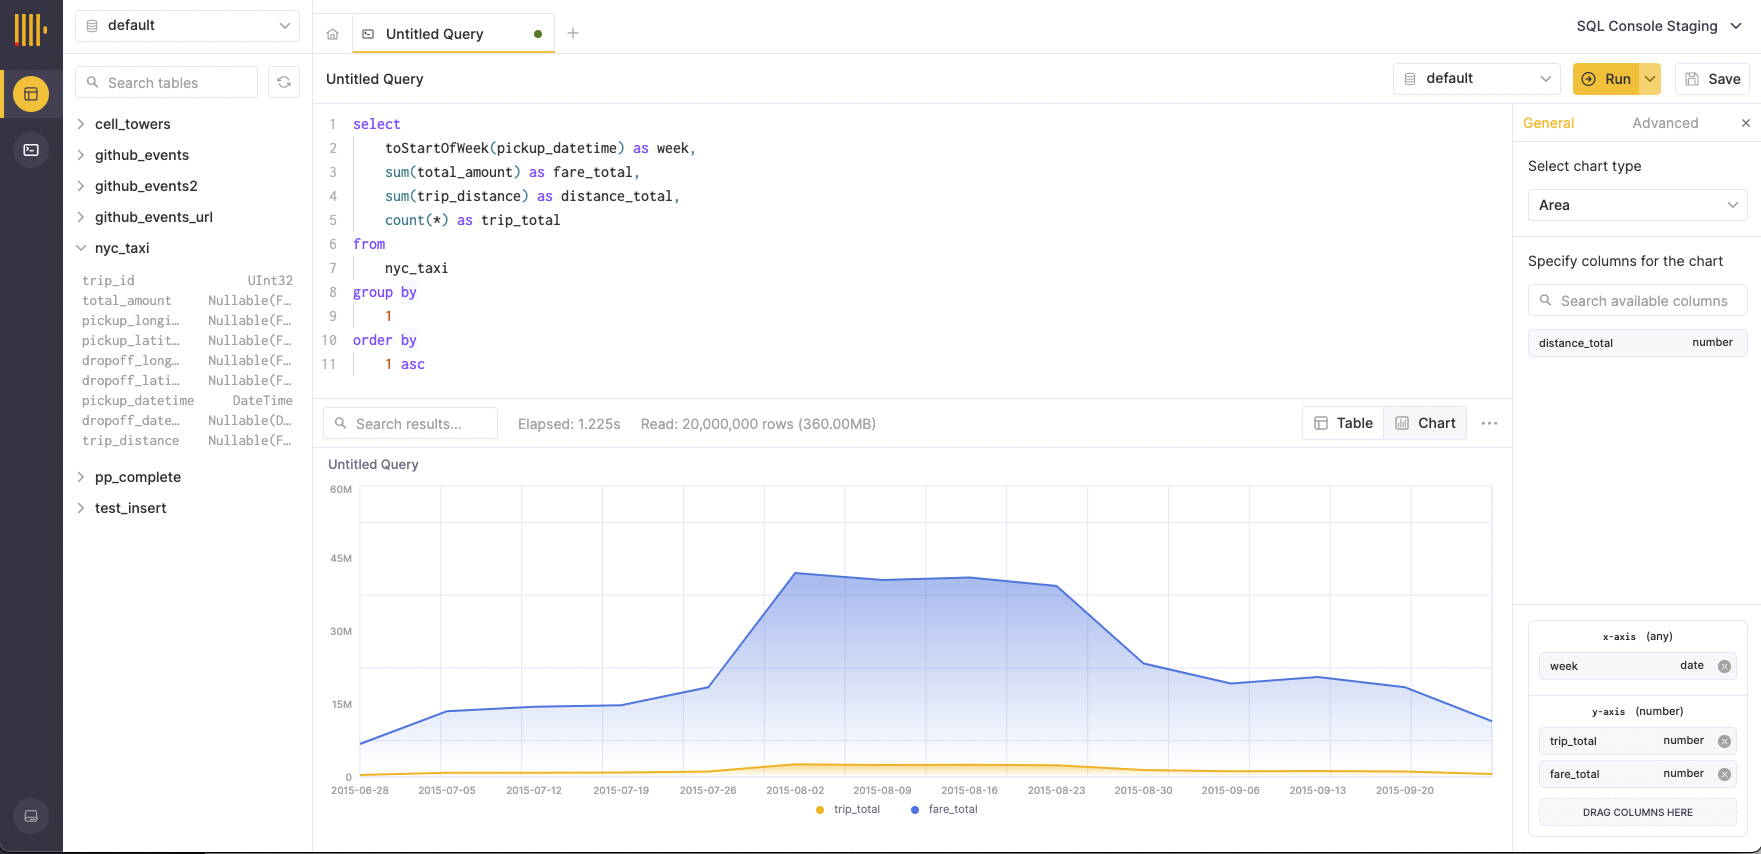Click the home icon tab
The height and width of the screenshot is (854, 1761).
(x=332, y=34)
